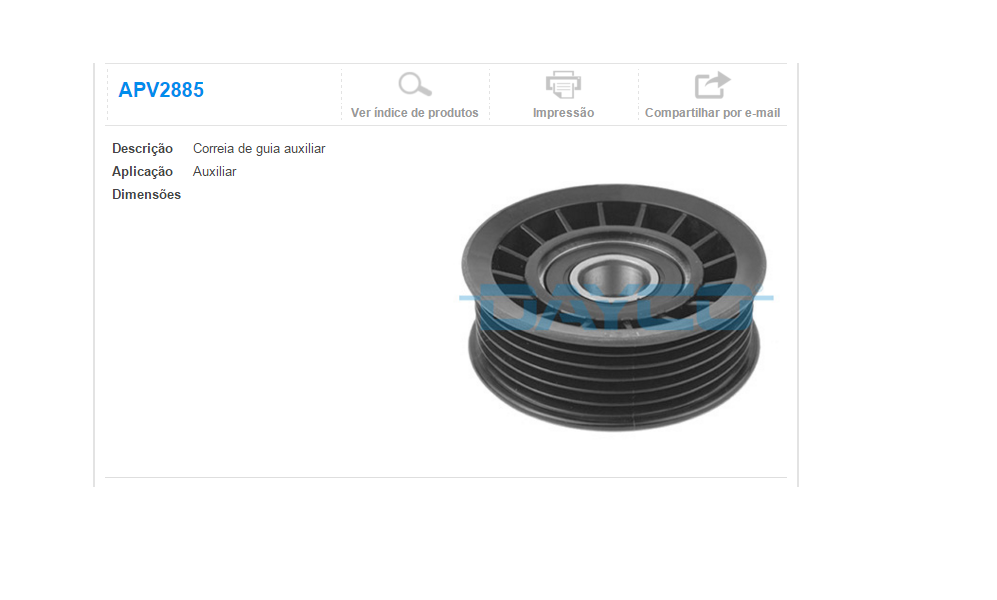Click the 'Correia de guia auxiliar' description text

(x=259, y=148)
